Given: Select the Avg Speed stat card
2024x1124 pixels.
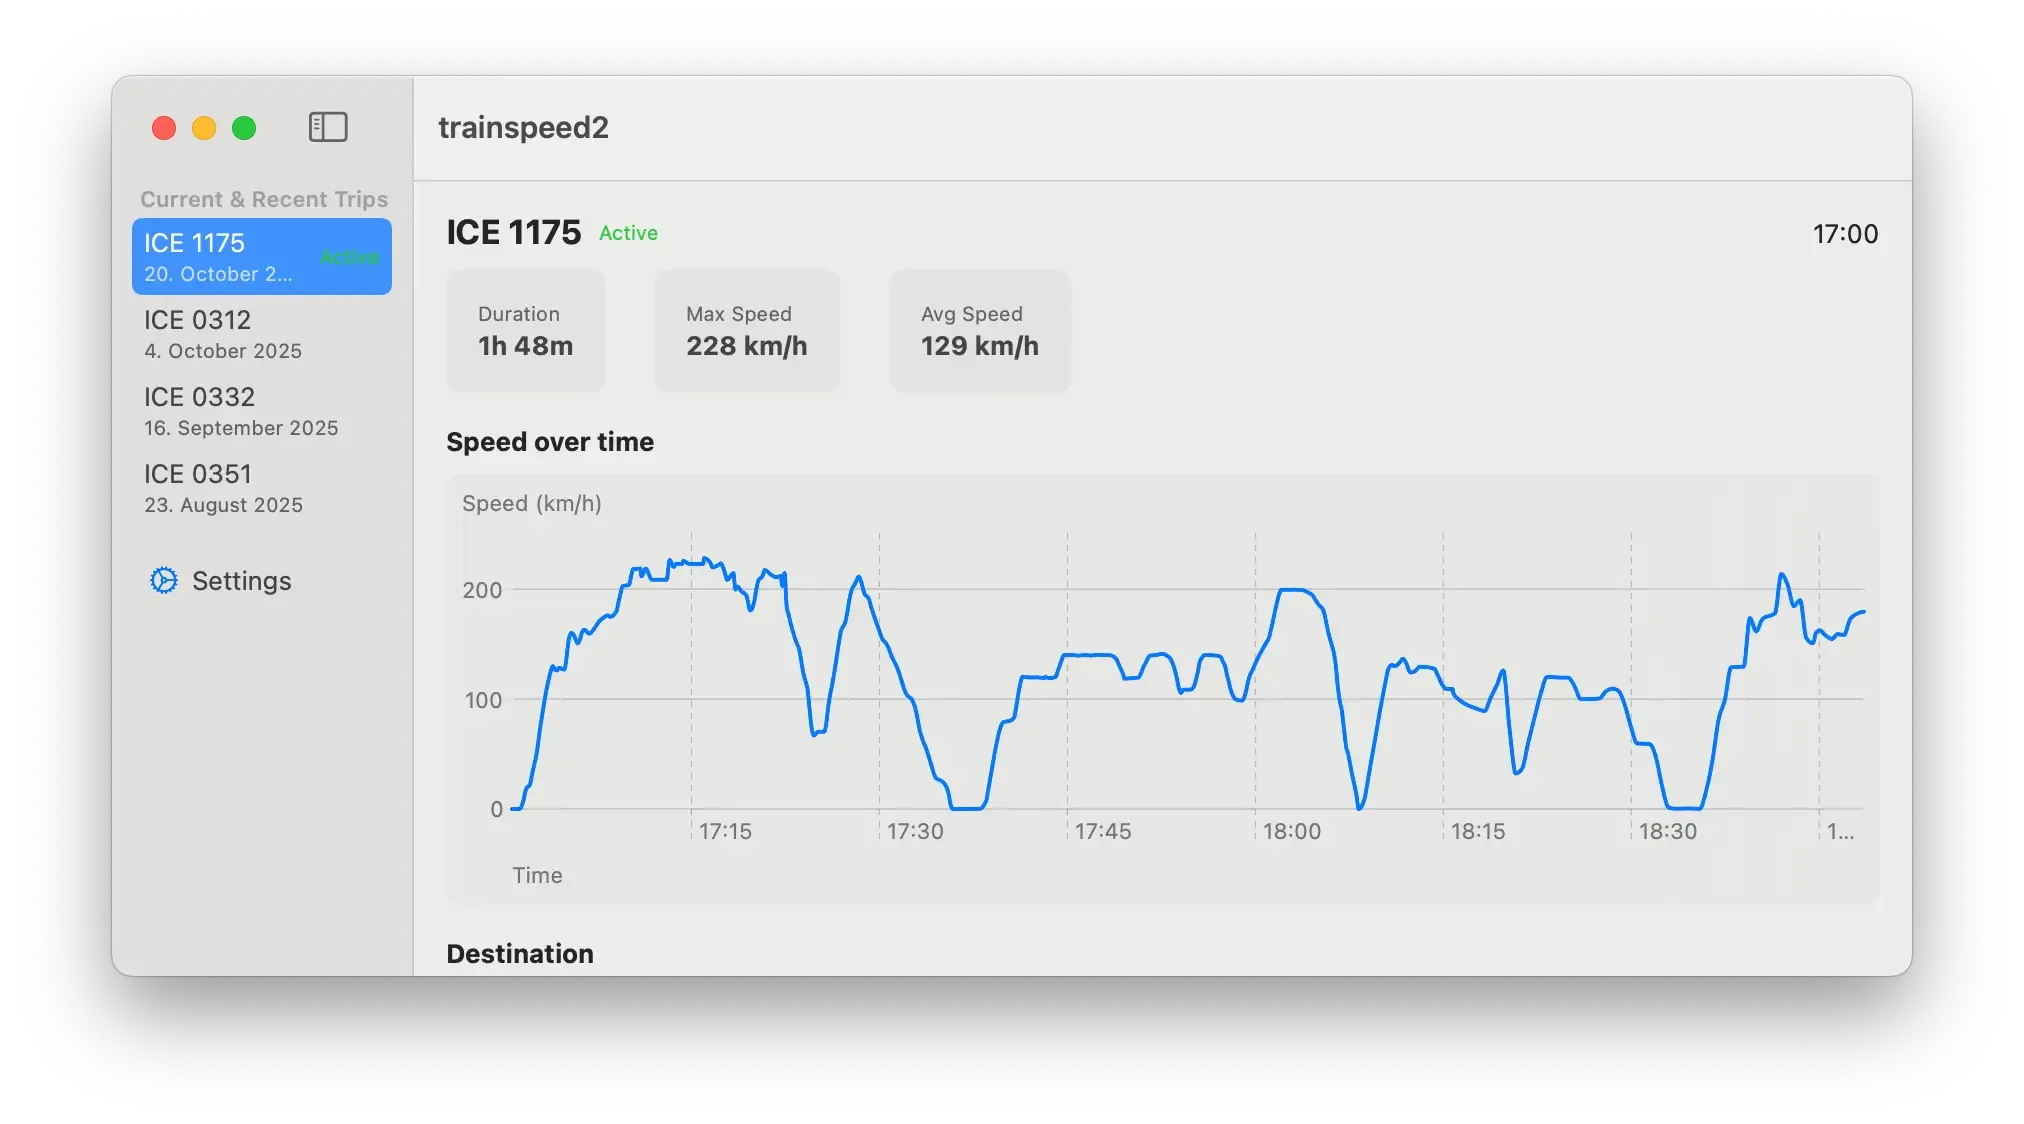Looking at the screenshot, I should point(979,330).
